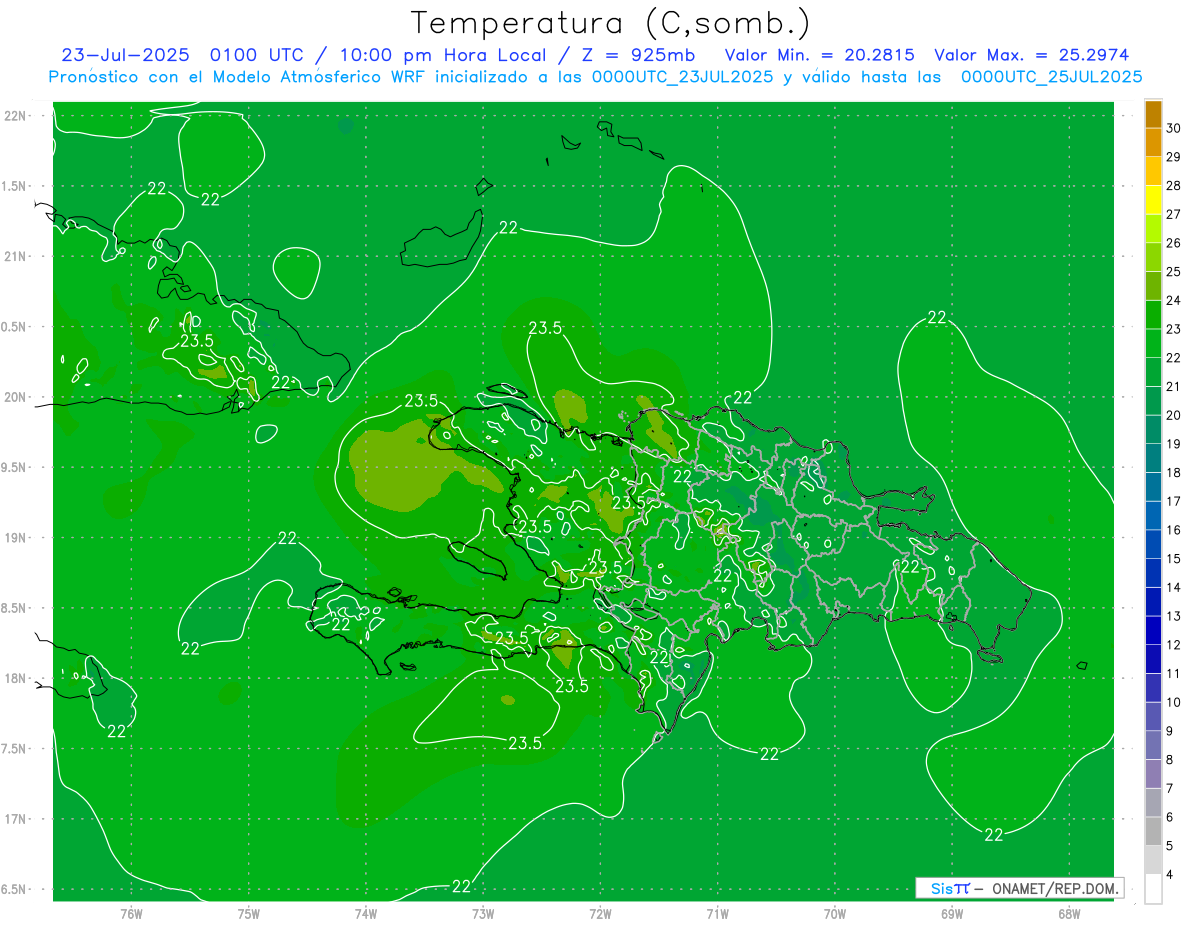Click the init time 0000UTC_23JUL2025 text

pyautogui.click(x=681, y=77)
